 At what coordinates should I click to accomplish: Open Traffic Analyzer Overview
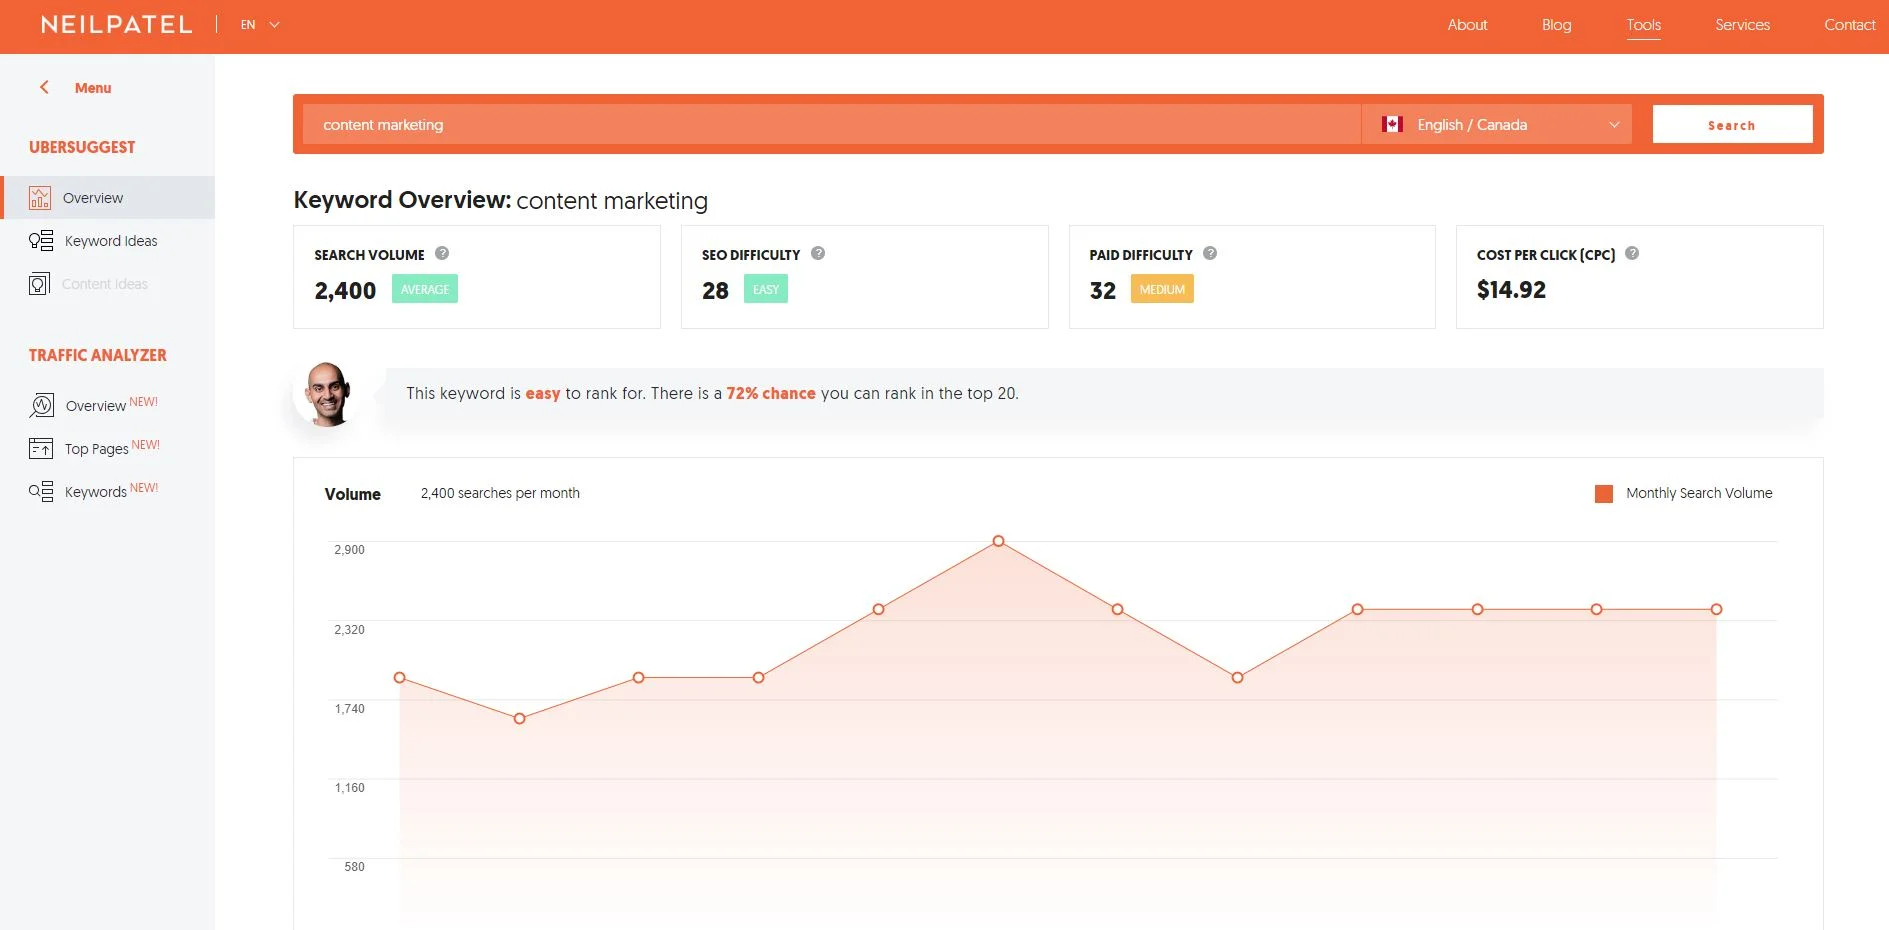(96, 406)
